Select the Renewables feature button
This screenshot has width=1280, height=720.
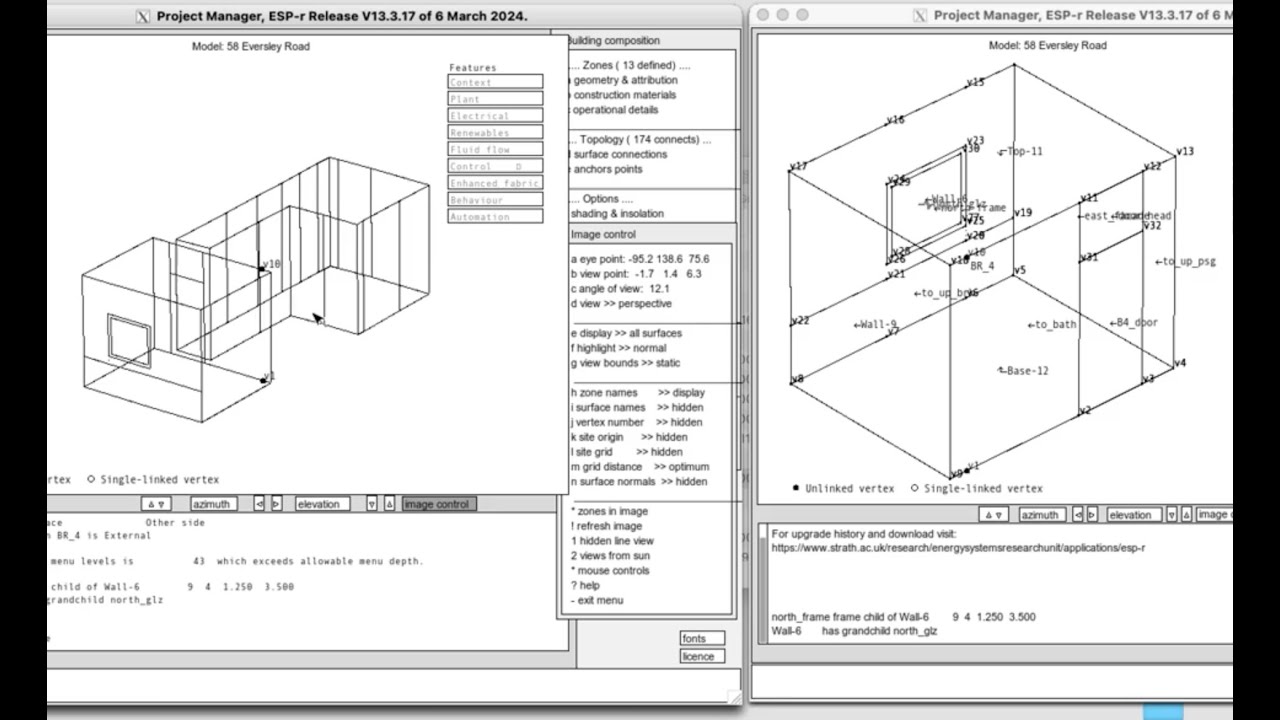(495, 133)
